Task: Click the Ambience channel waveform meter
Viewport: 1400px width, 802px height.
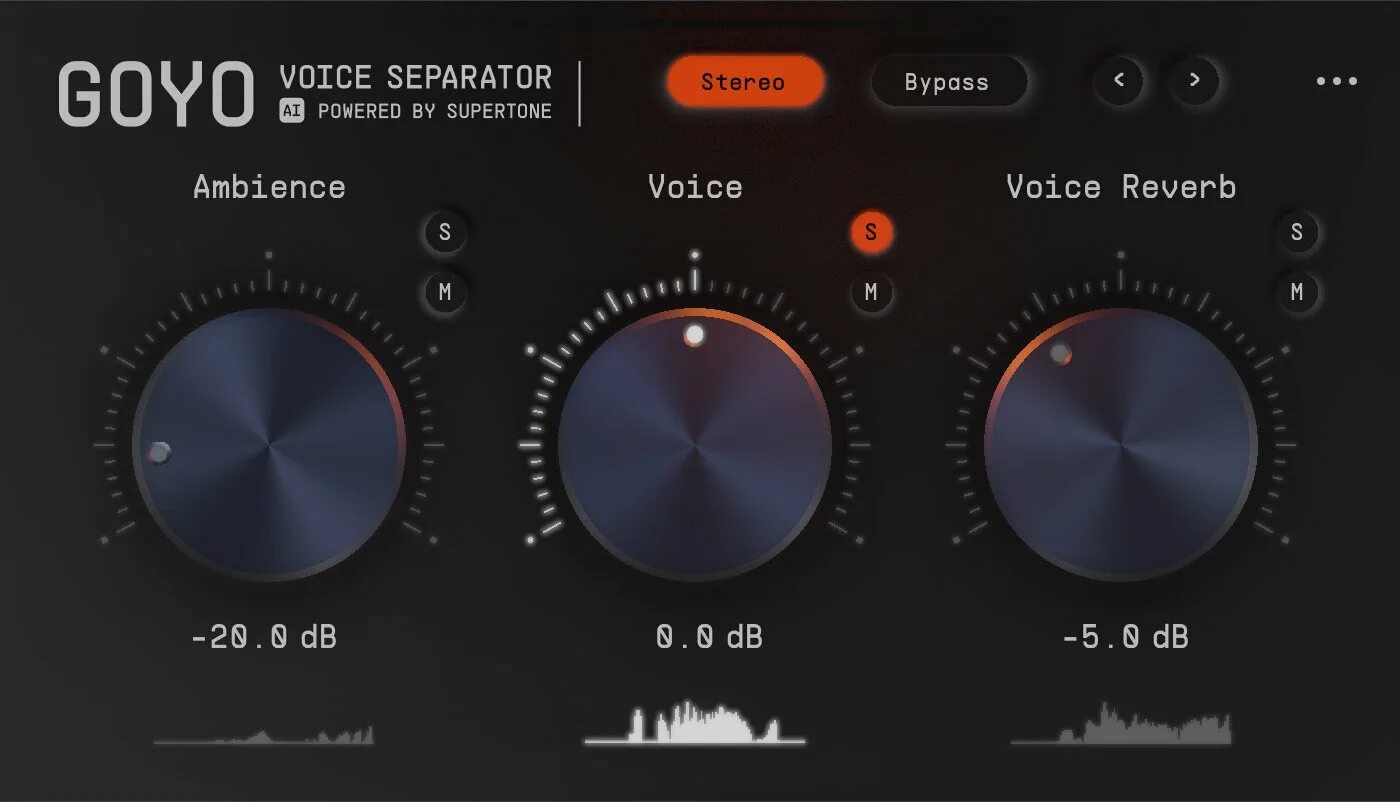Action: tap(265, 738)
